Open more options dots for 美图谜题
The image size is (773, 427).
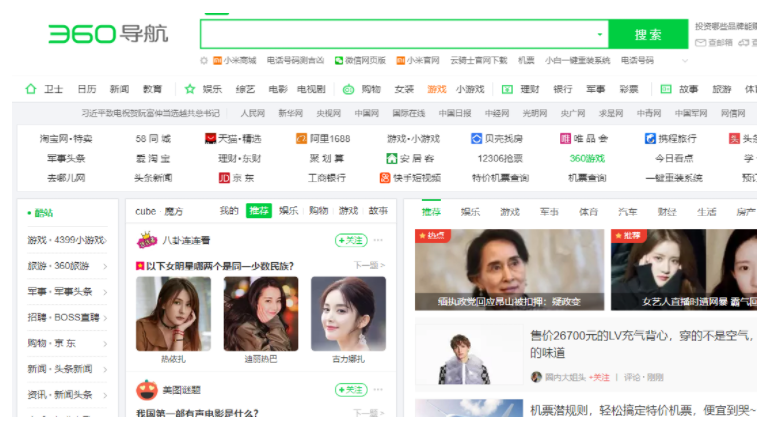tap(378, 390)
